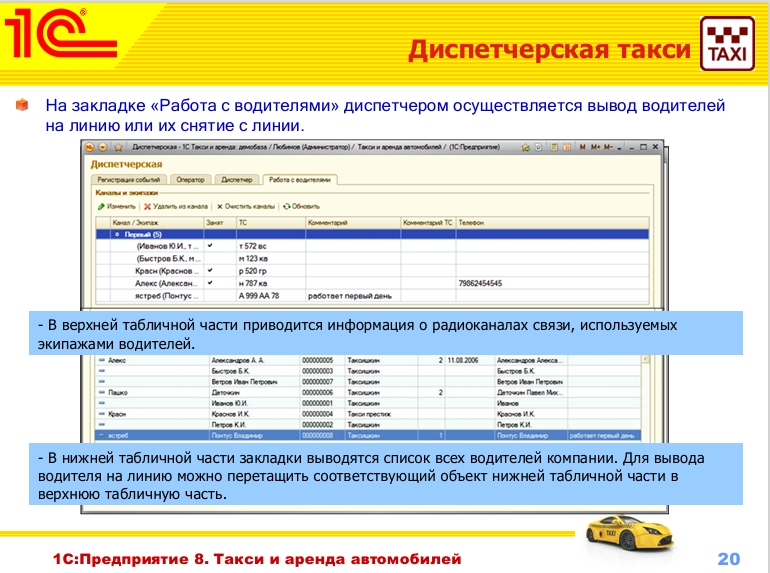This screenshot has width=770, height=573.
Task: Collapse the Первый (5) channel group
Action: 118,233
